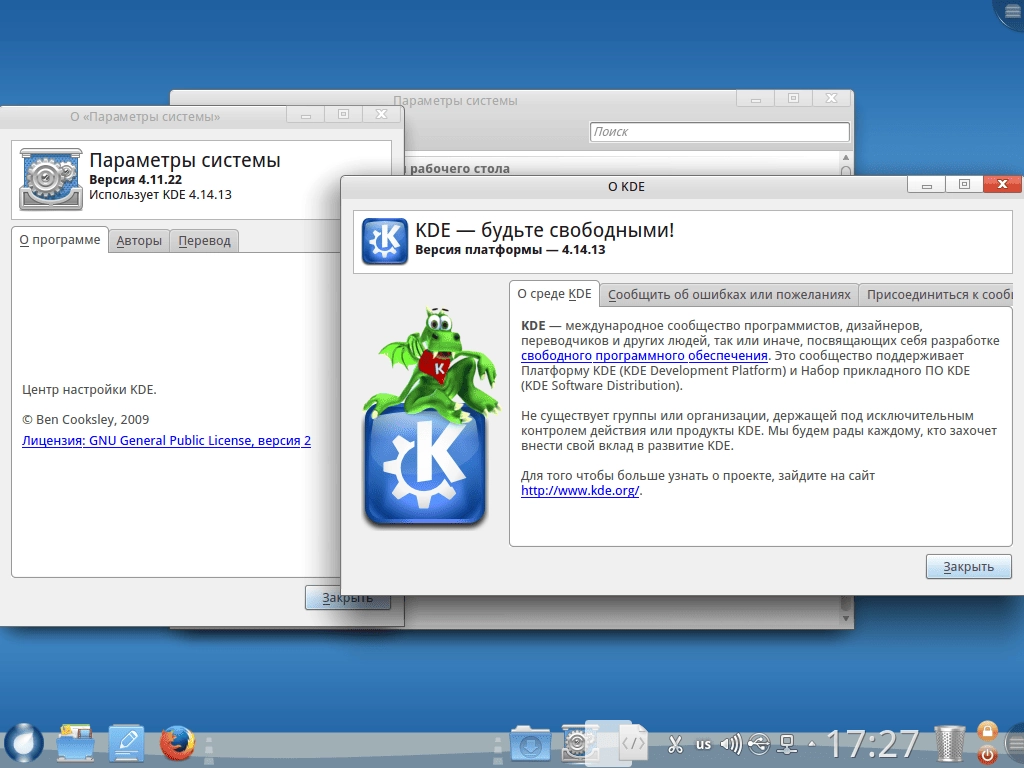Click the 'рабочего стола' section heading

(x=460, y=168)
